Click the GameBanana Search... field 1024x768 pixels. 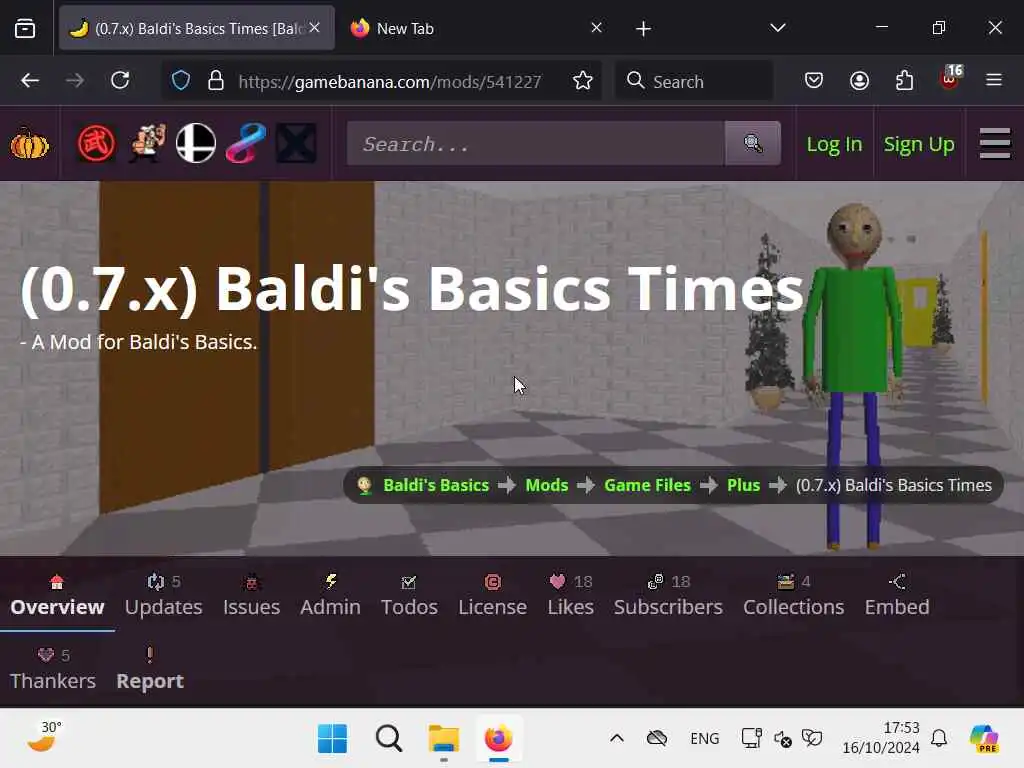pos(536,143)
